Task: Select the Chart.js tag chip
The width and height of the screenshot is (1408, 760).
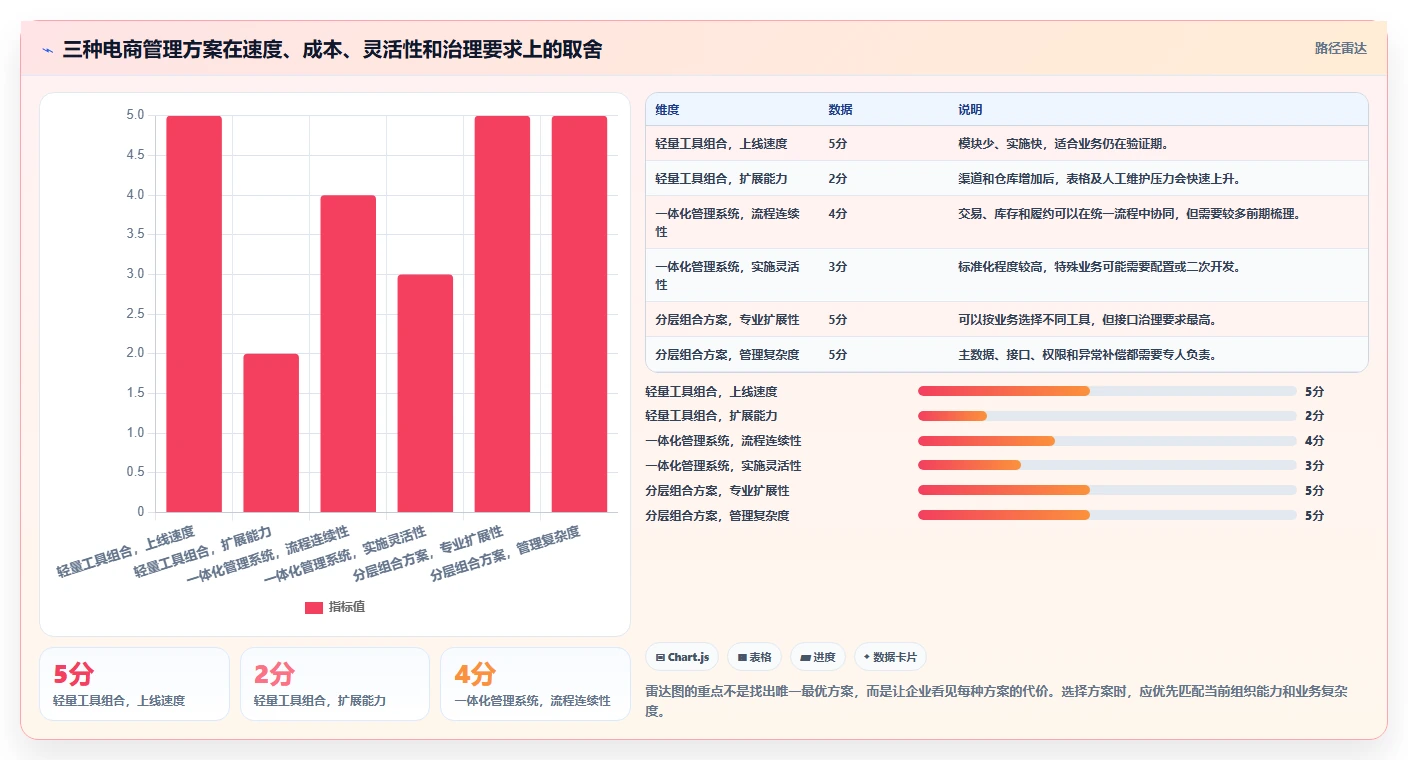Action: pos(682,657)
